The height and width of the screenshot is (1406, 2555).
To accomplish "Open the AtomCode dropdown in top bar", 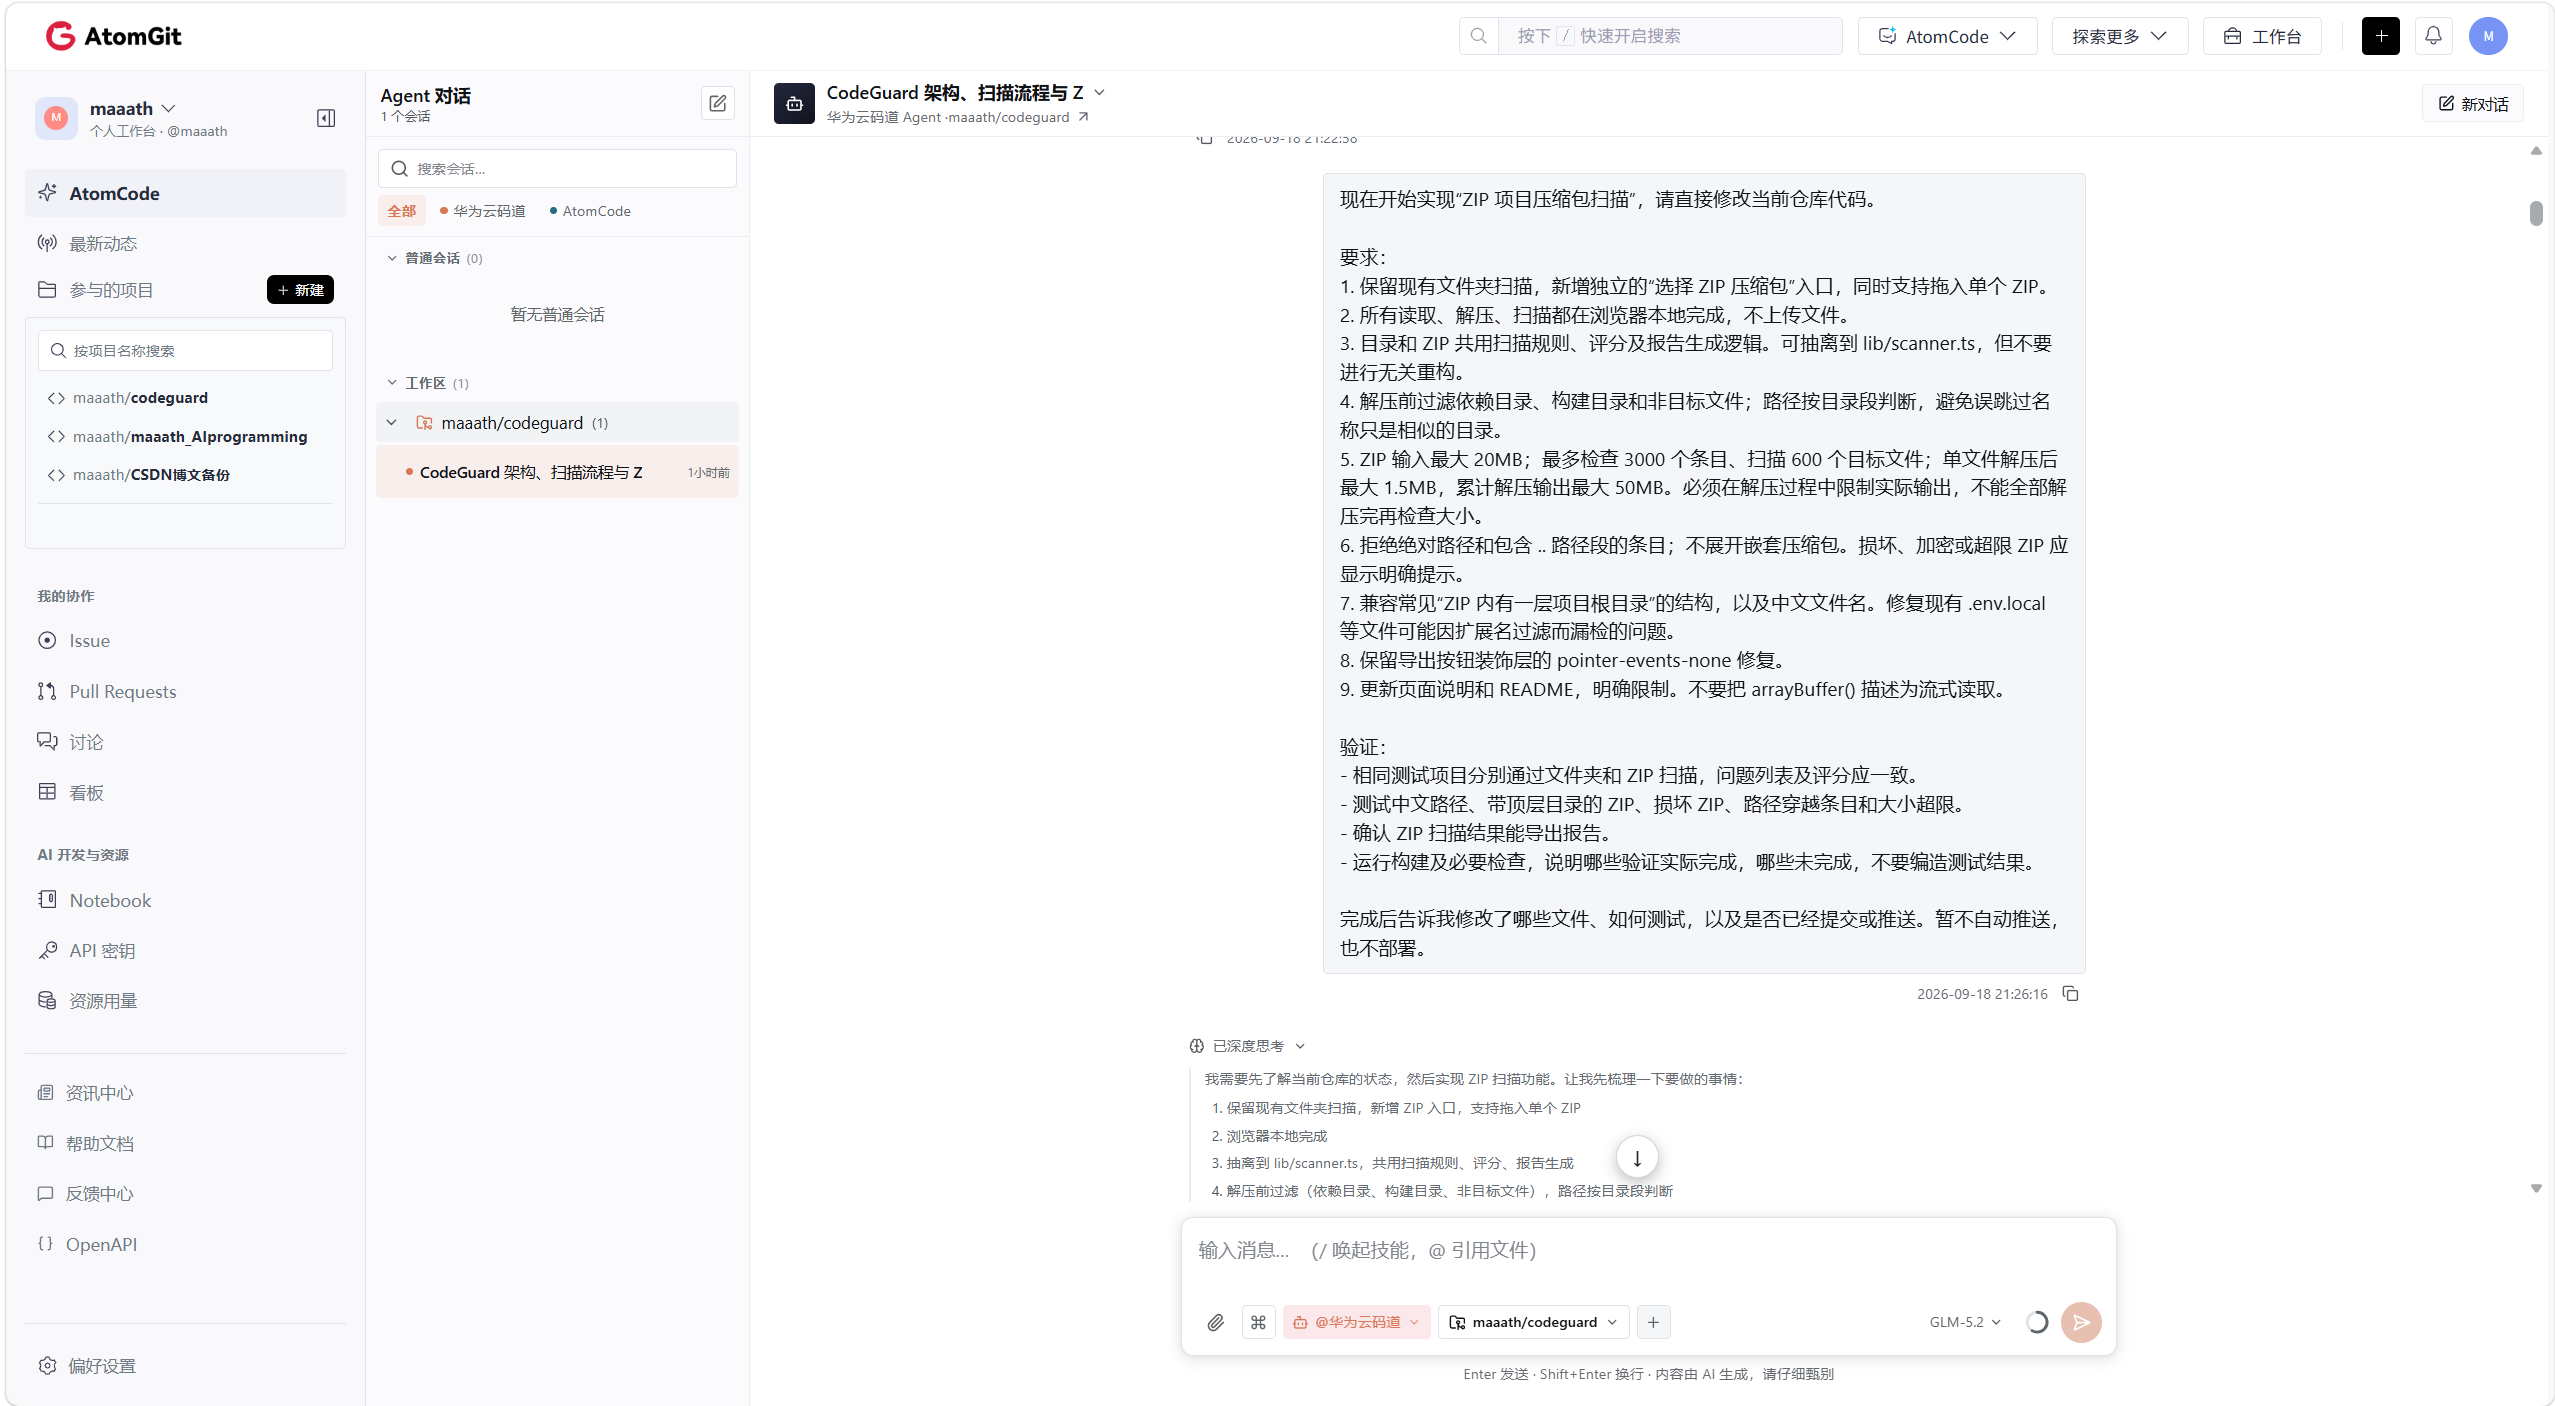I will (1947, 36).
